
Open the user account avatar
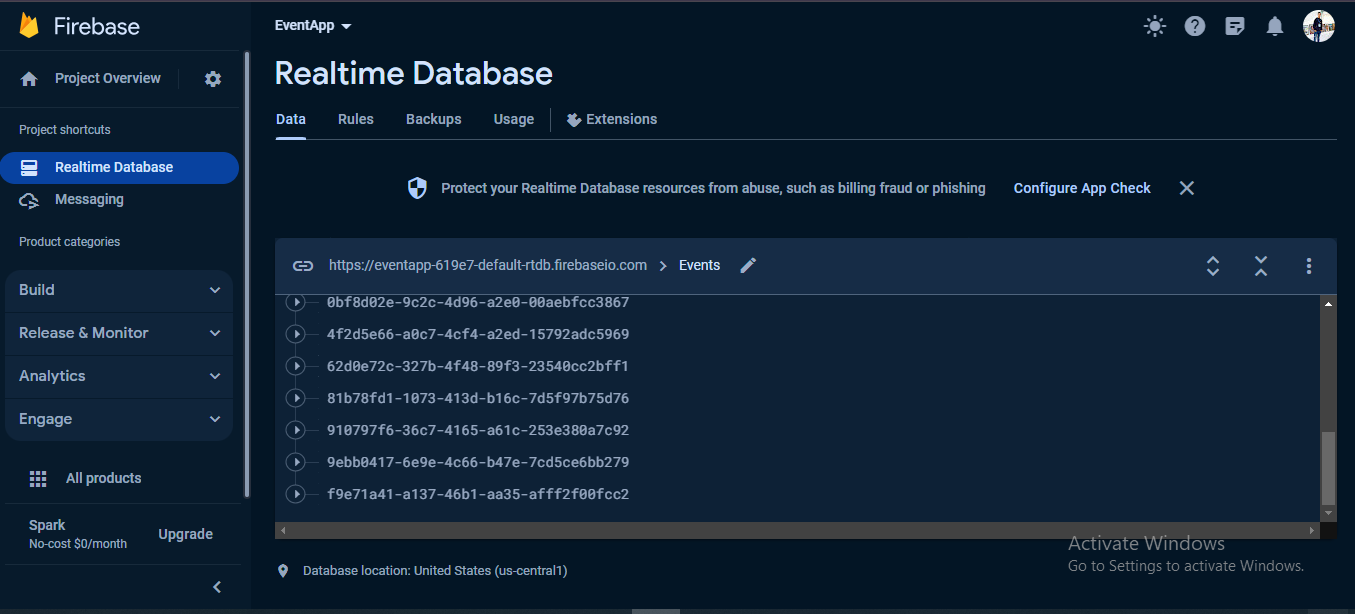1319,26
